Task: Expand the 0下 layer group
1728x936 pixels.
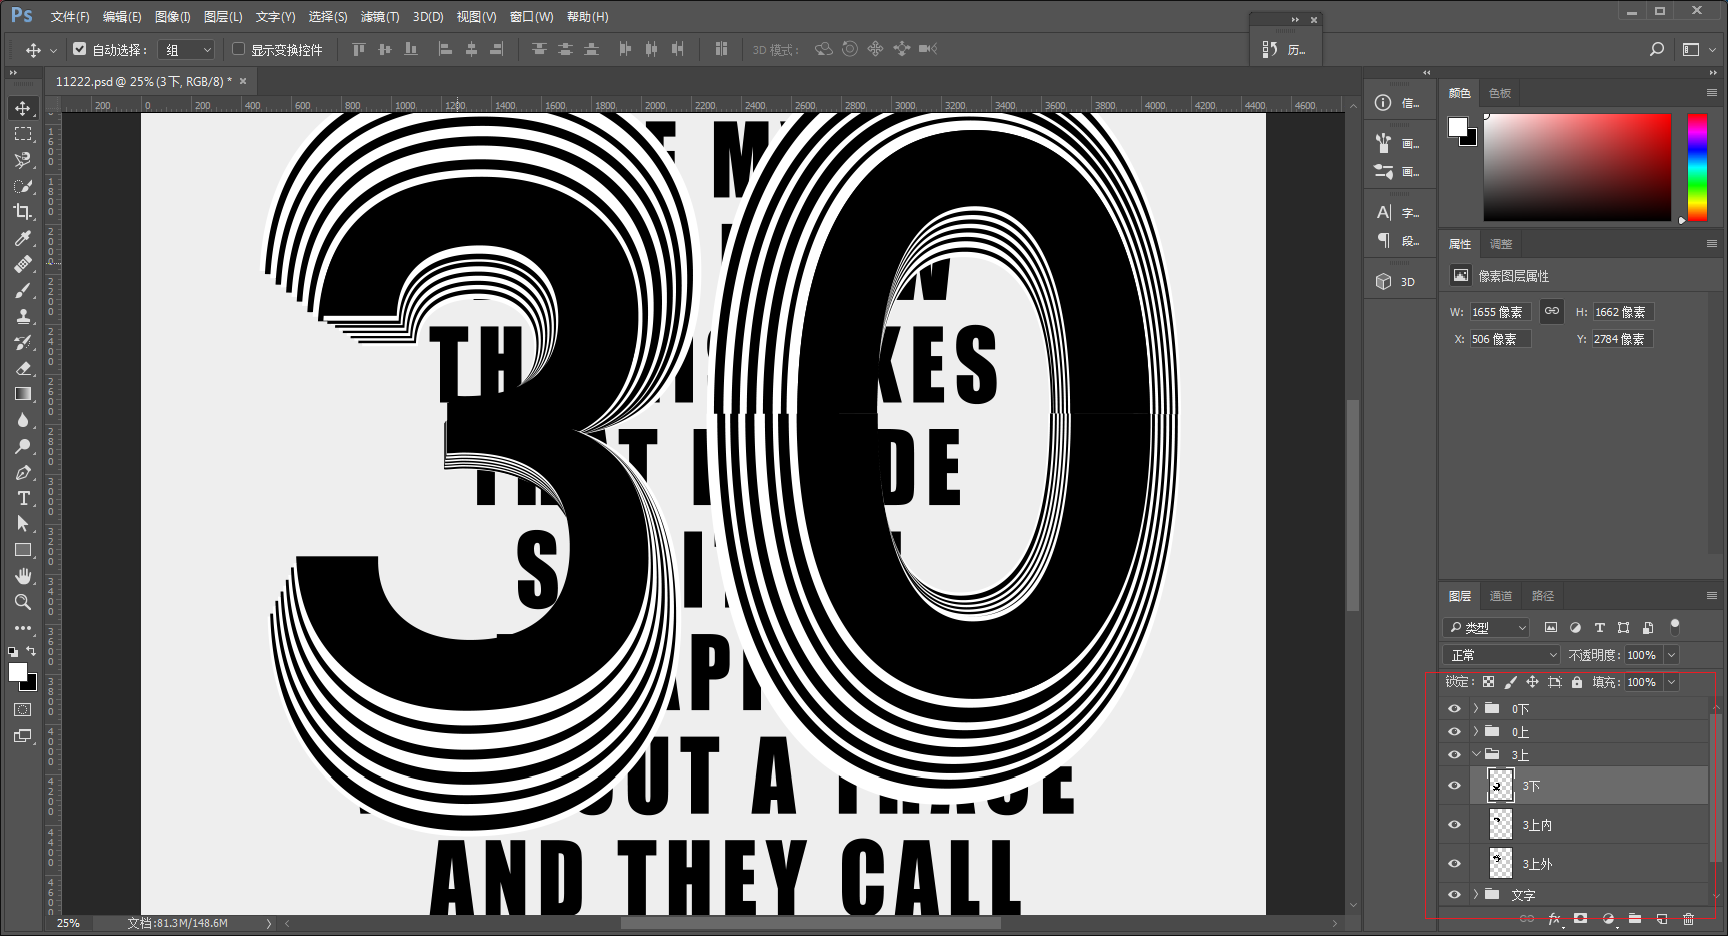Action: click(1475, 708)
